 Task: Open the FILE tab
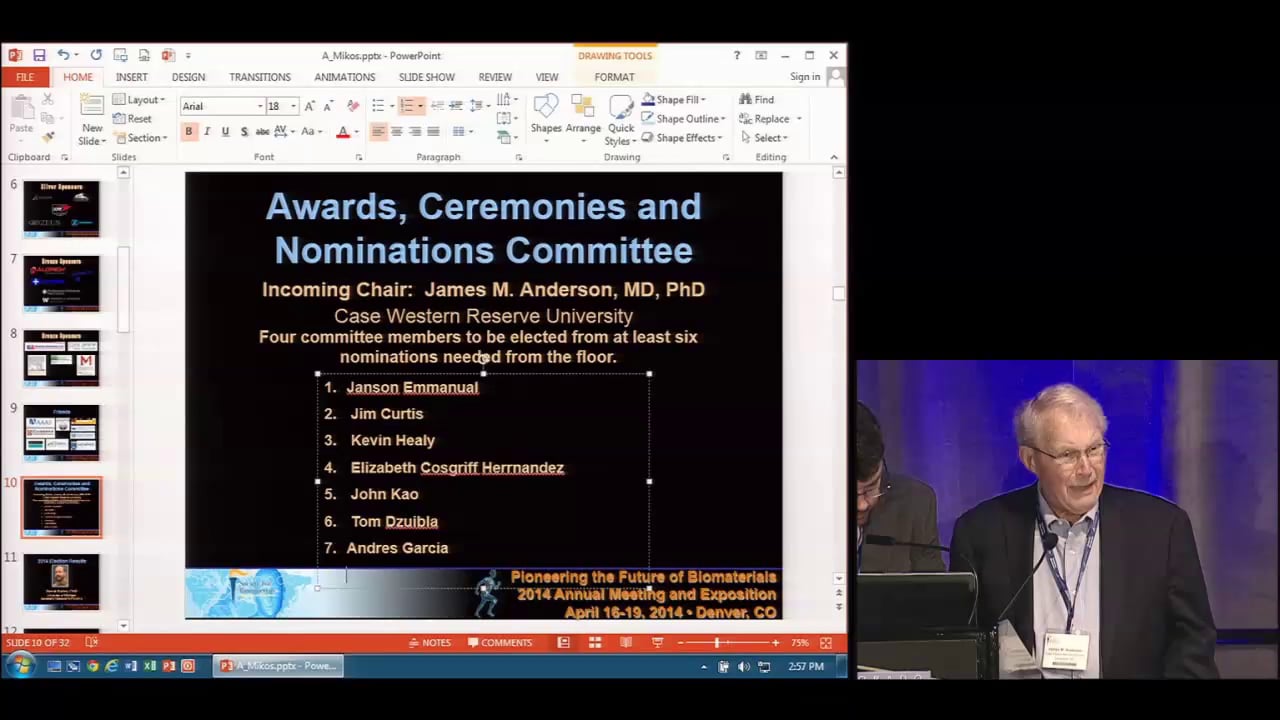[24, 77]
